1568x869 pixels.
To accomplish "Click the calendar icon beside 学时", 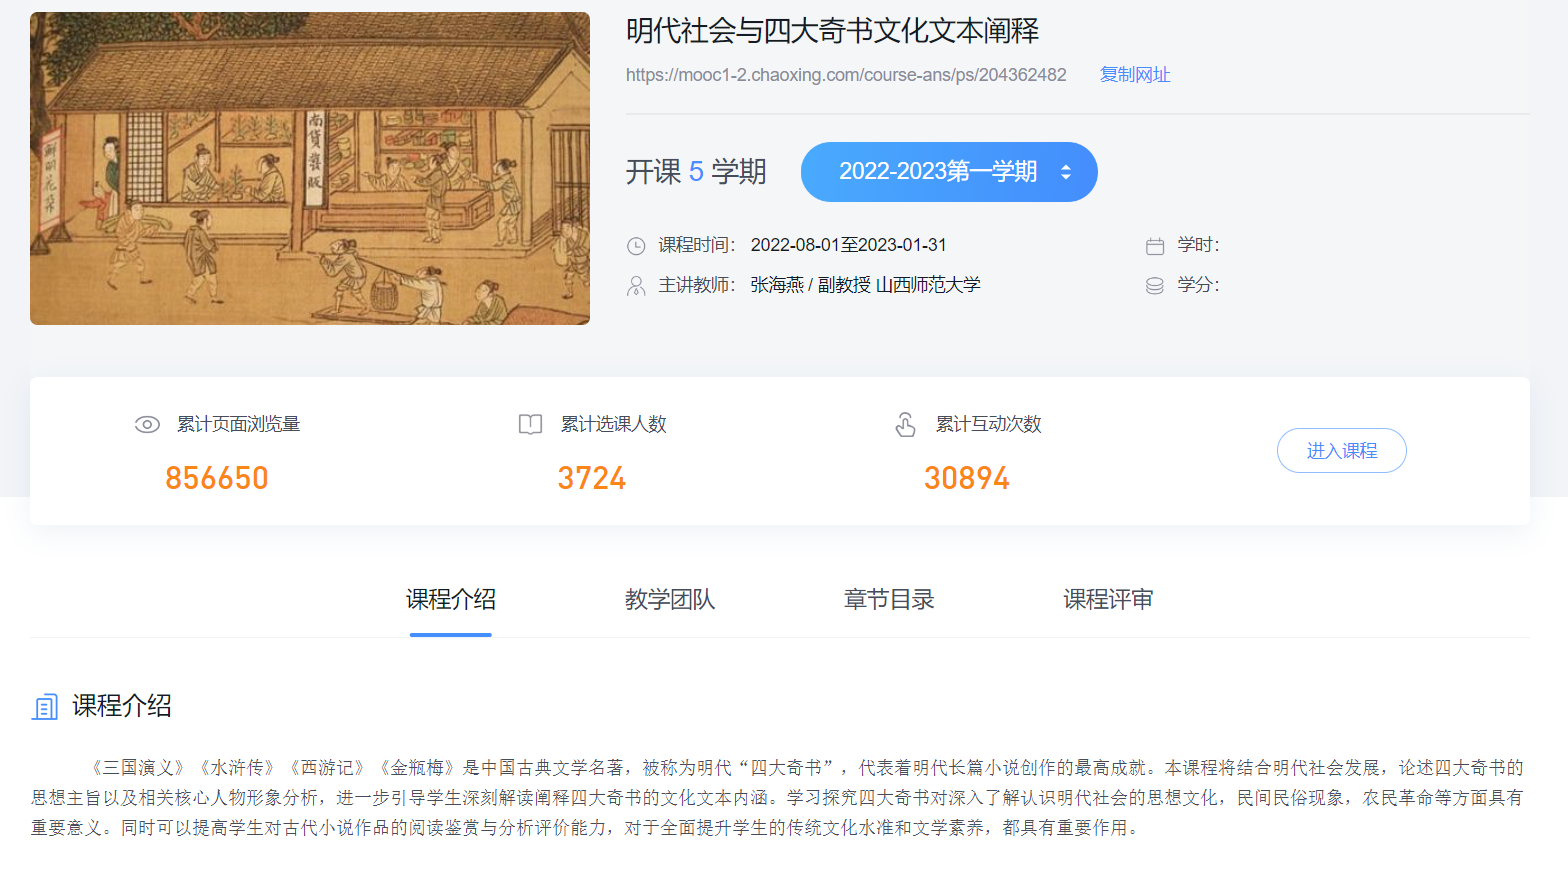I will (x=1155, y=246).
